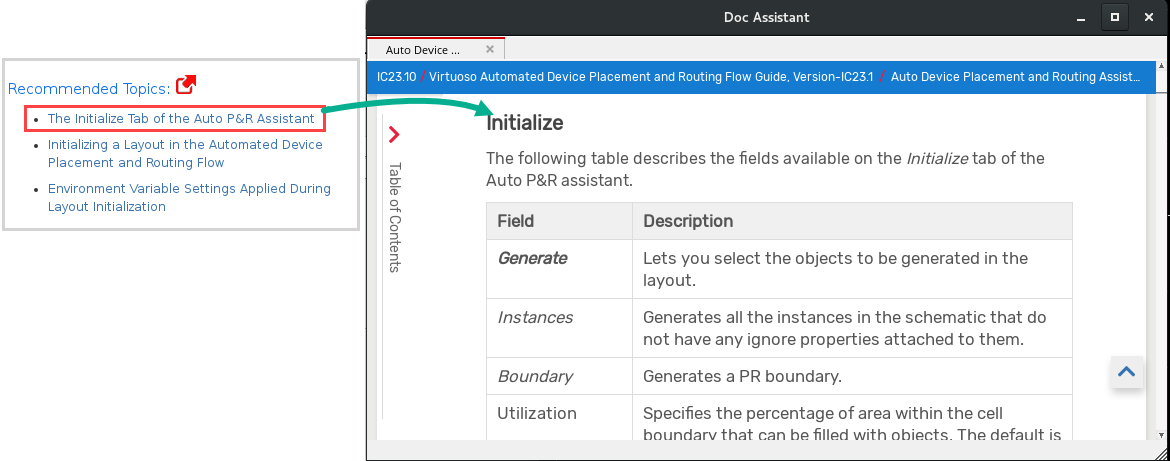Click the Generate field cell in table

click(x=533, y=258)
